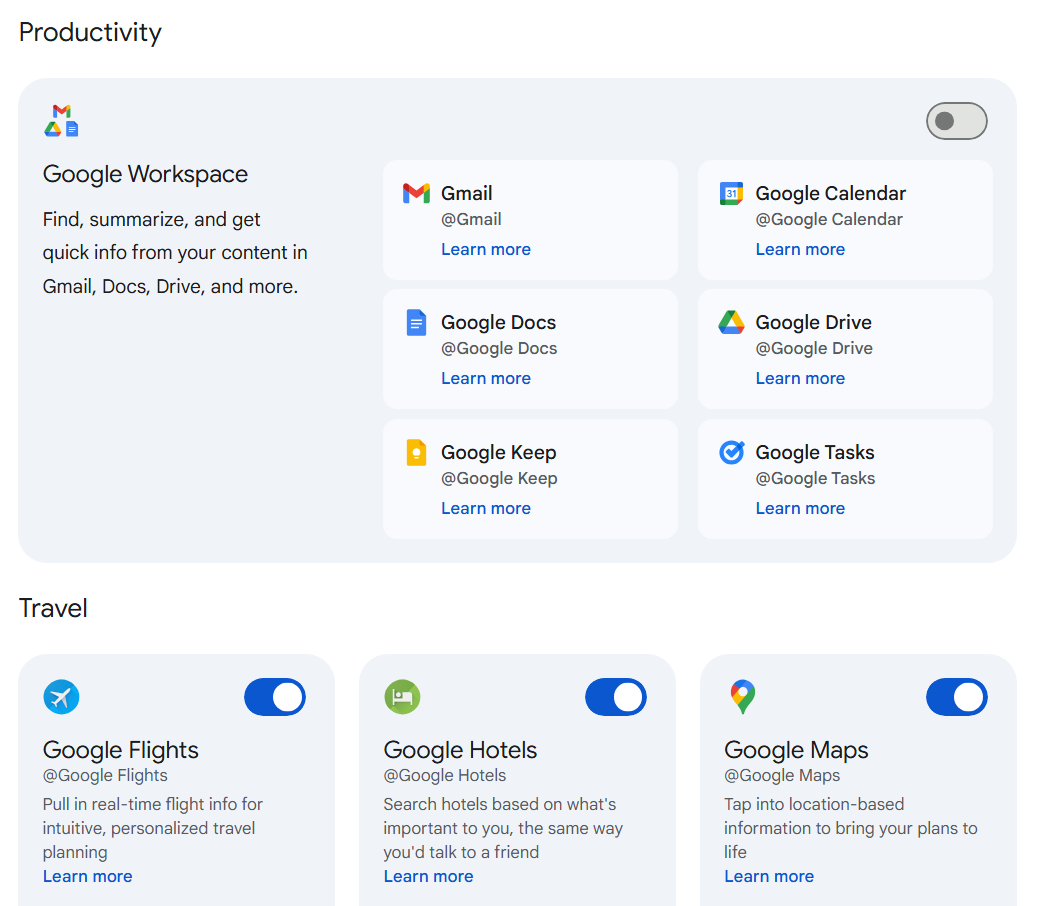Select the Google Tasks icon
This screenshot has height=906, width=1041.
pyautogui.click(x=730, y=452)
